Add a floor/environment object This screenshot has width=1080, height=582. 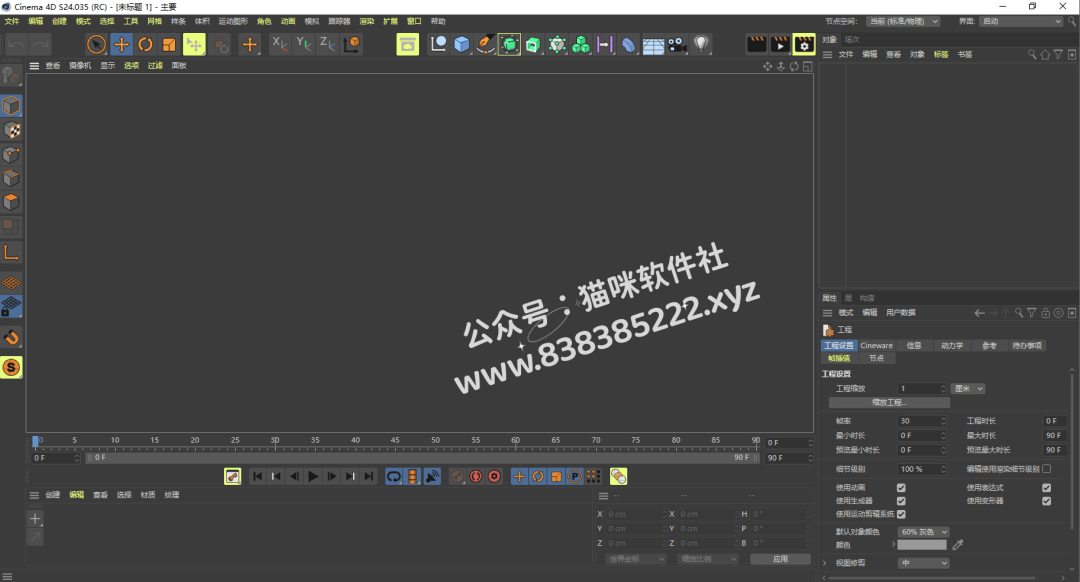(x=653, y=45)
